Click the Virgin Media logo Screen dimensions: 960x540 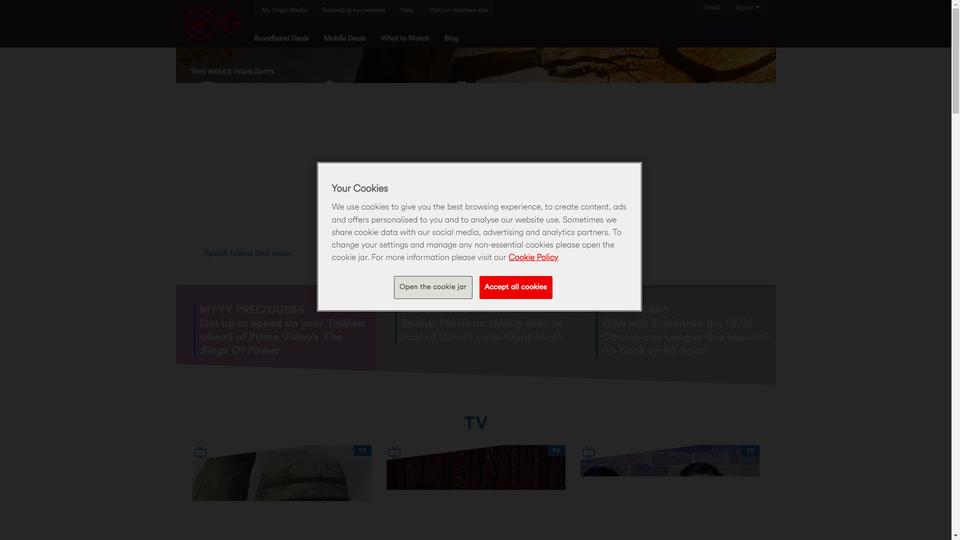(212, 24)
